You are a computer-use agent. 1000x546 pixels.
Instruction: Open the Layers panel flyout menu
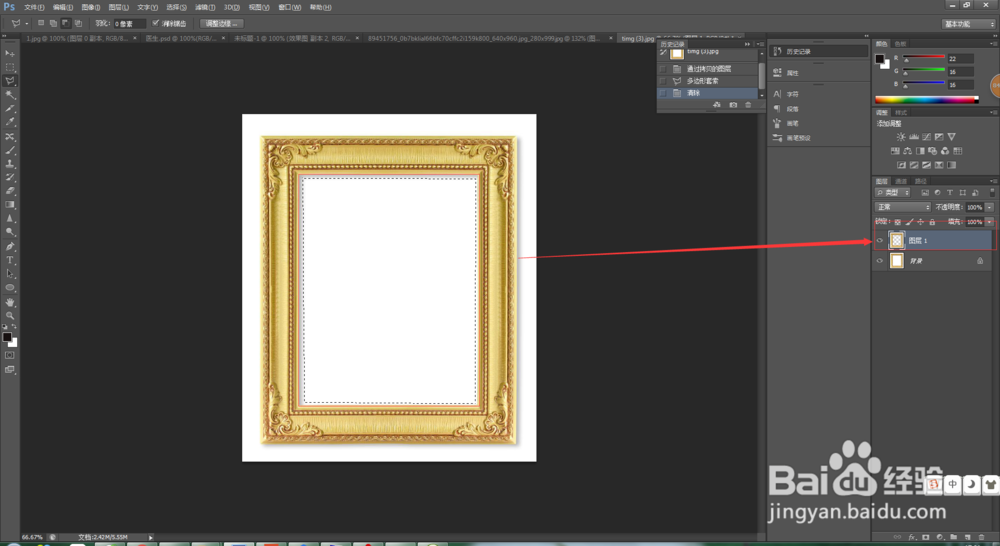pos(993,181)
